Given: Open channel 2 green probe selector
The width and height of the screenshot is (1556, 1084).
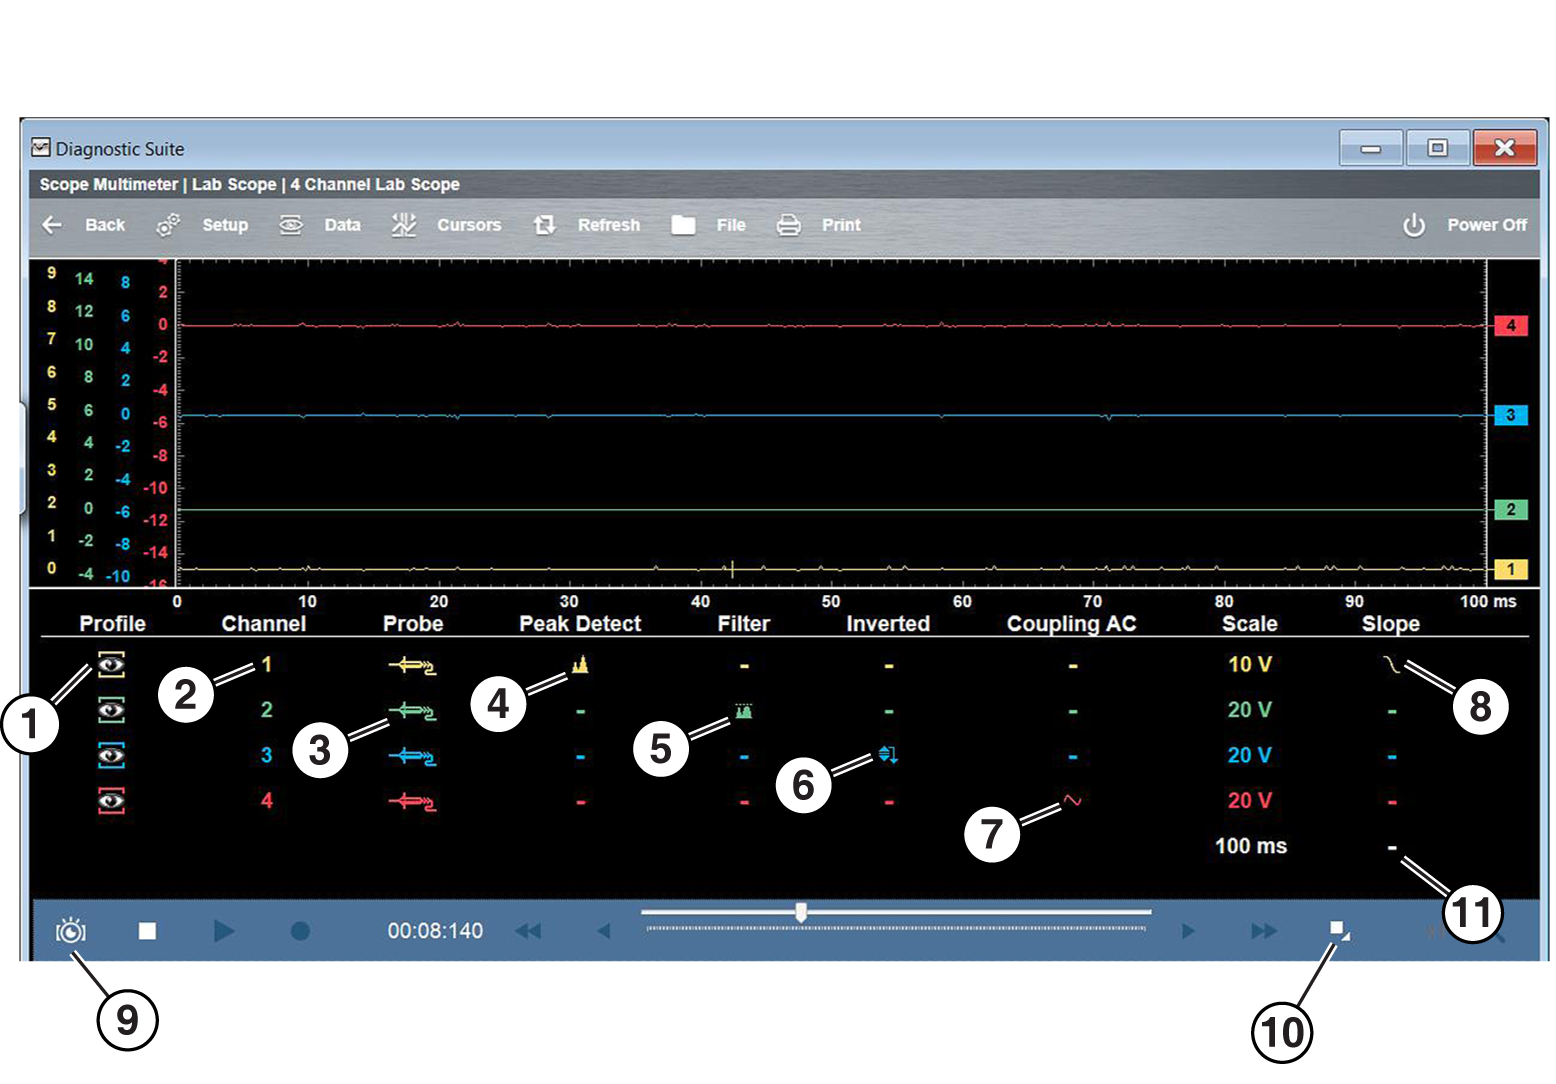Looking at the screenshot, I should click(x=412, y=711).
